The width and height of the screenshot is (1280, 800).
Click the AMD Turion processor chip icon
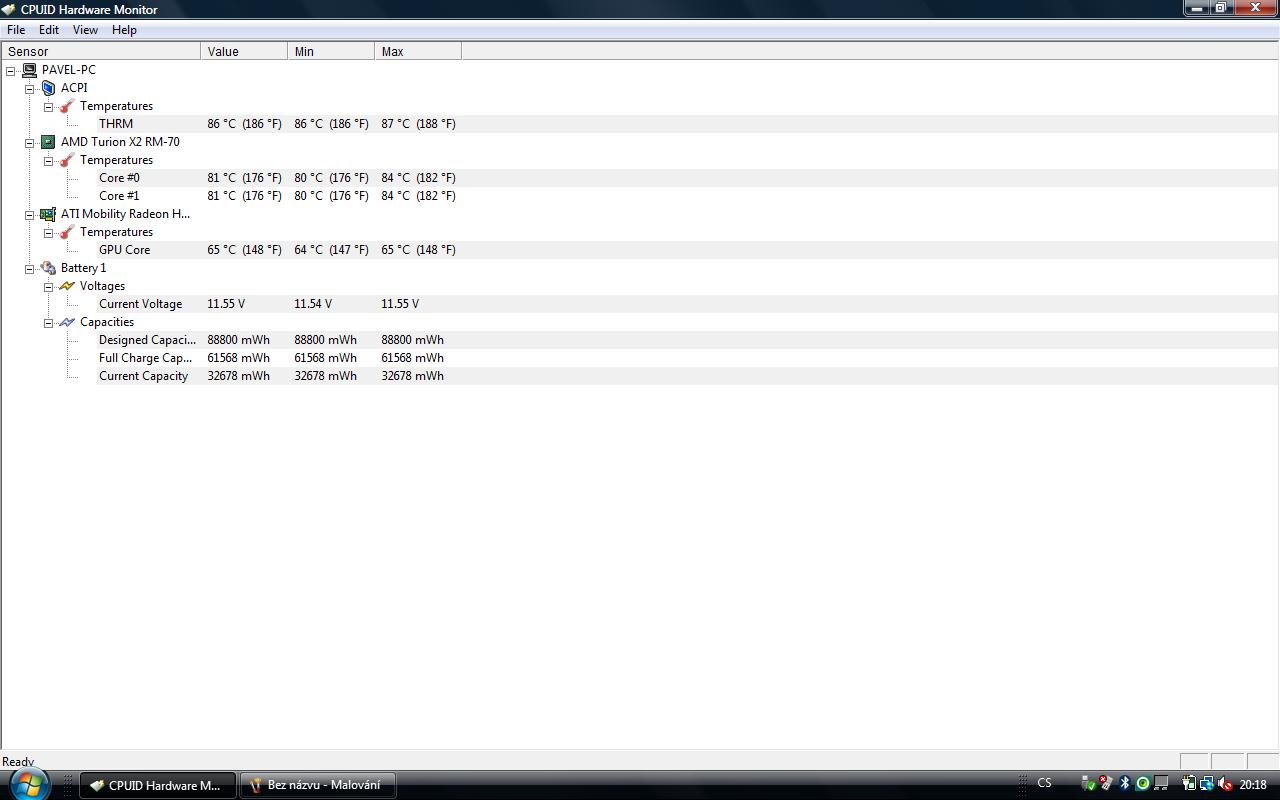tap(48, 142)
